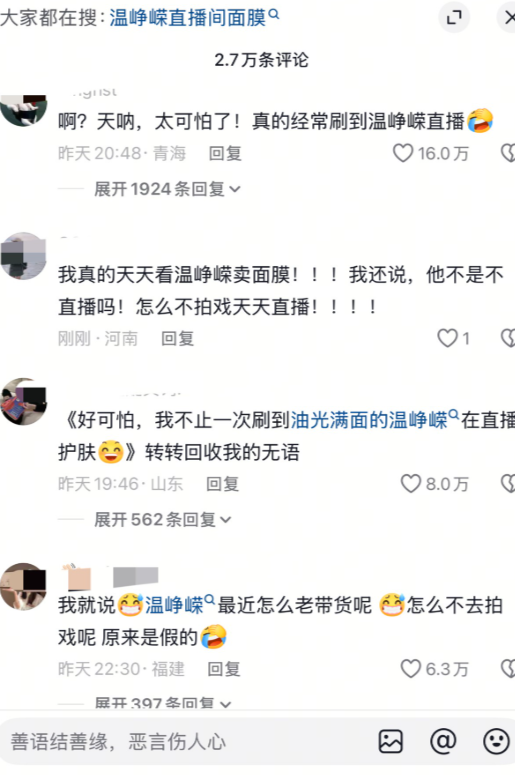Viewport: 515px width, 775px height.
Task: Reply to the 青海 comment
Action: click(x=225, y=153)
